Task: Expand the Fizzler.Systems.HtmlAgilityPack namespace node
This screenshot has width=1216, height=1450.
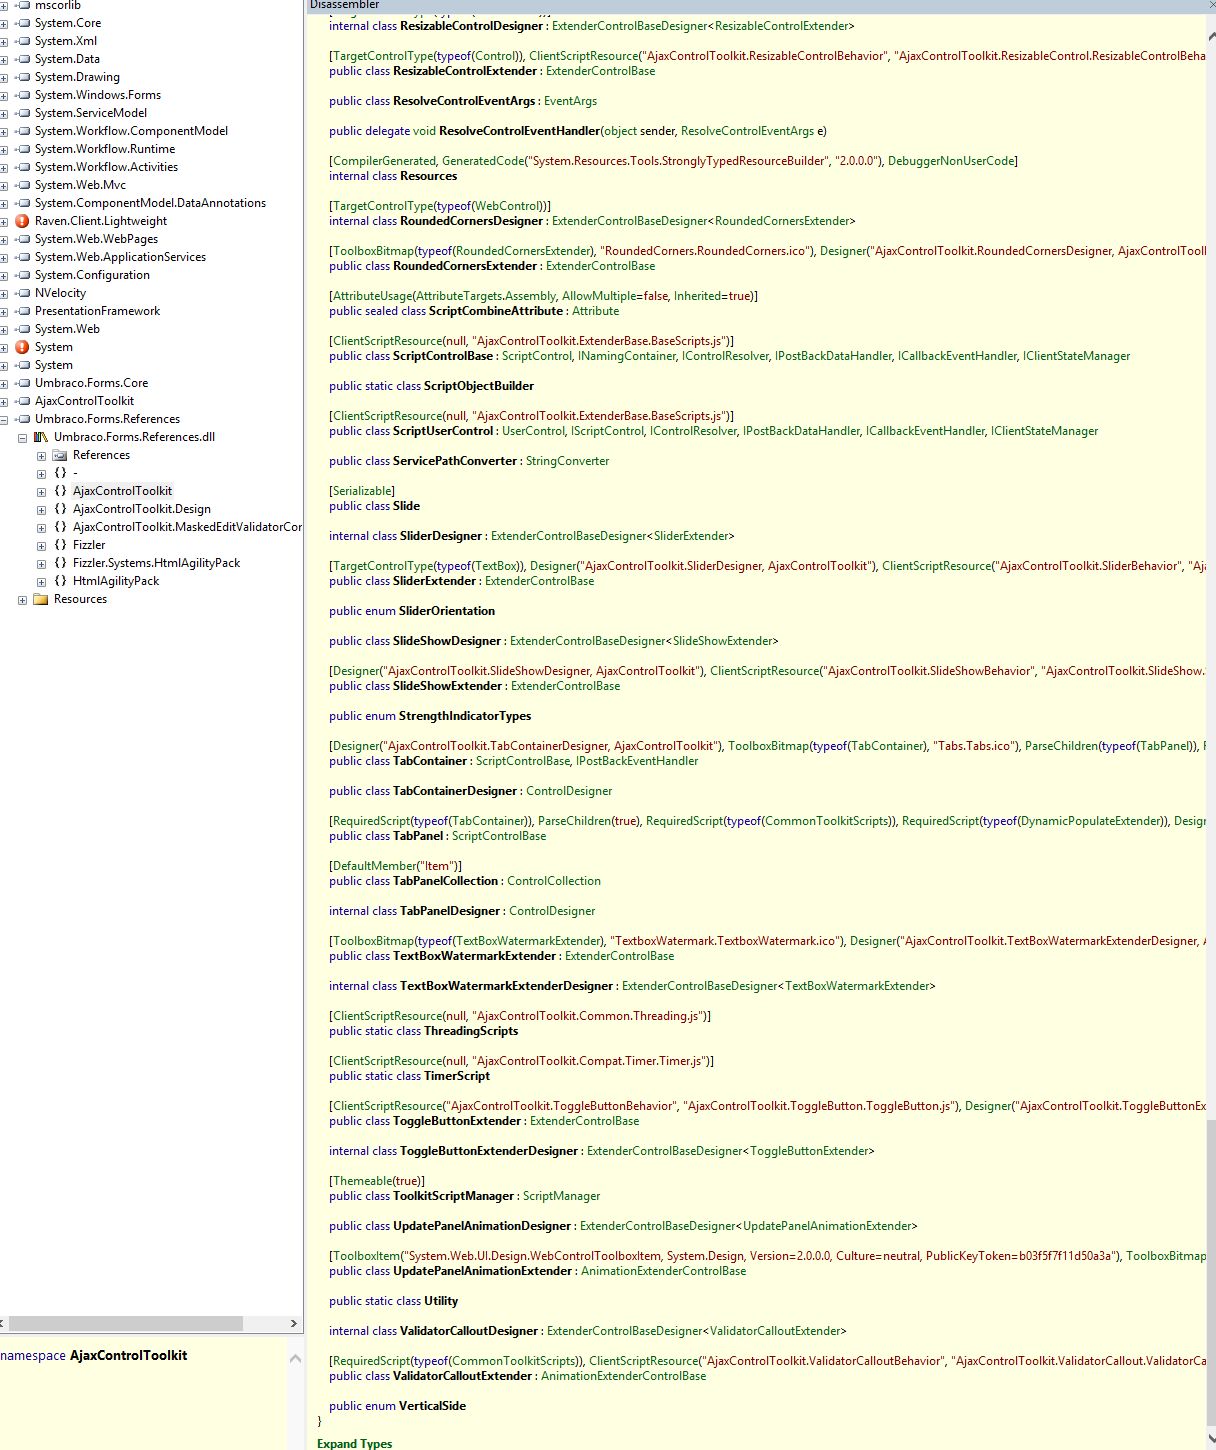Action: [41, 564]
